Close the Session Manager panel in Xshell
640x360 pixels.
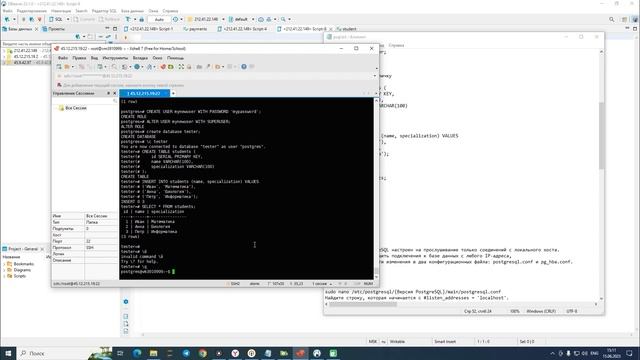[114, 93]
